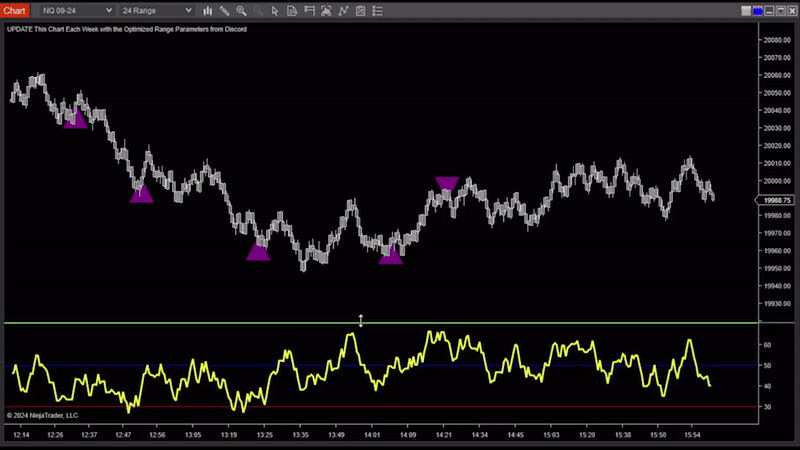Image resolution: width=800 pixels, height=450 pixels.
Task: Select the drawing tools pencil icon
Action: (225, 10)
